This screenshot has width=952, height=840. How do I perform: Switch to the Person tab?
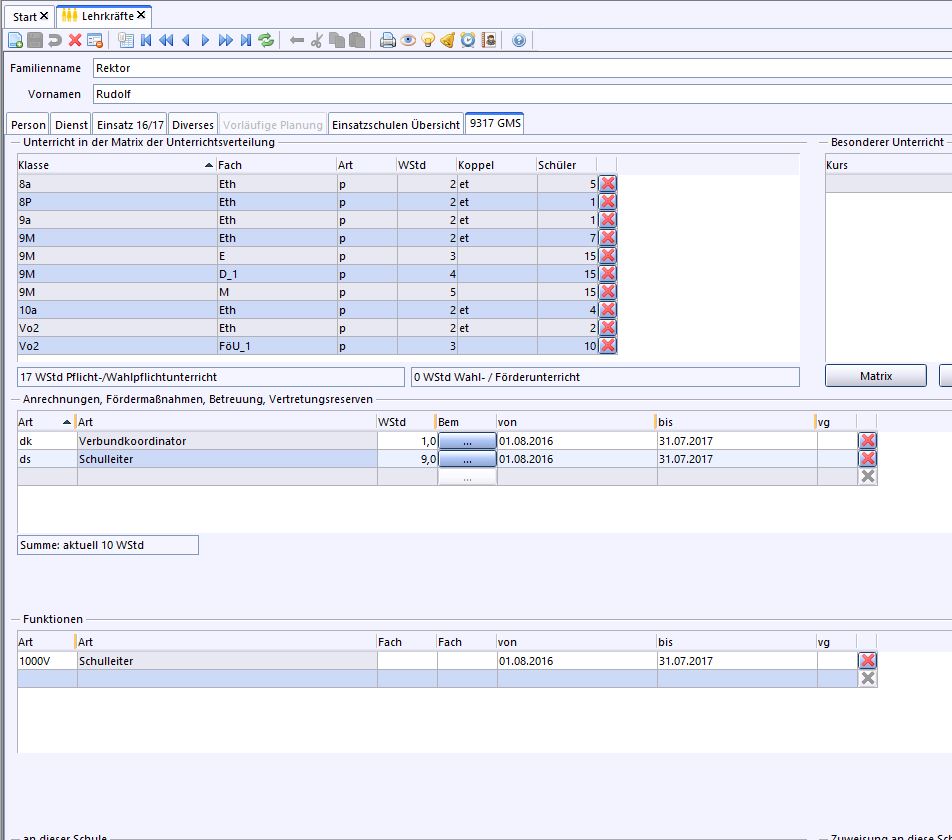pyautogui.click(x=28, y=124)
